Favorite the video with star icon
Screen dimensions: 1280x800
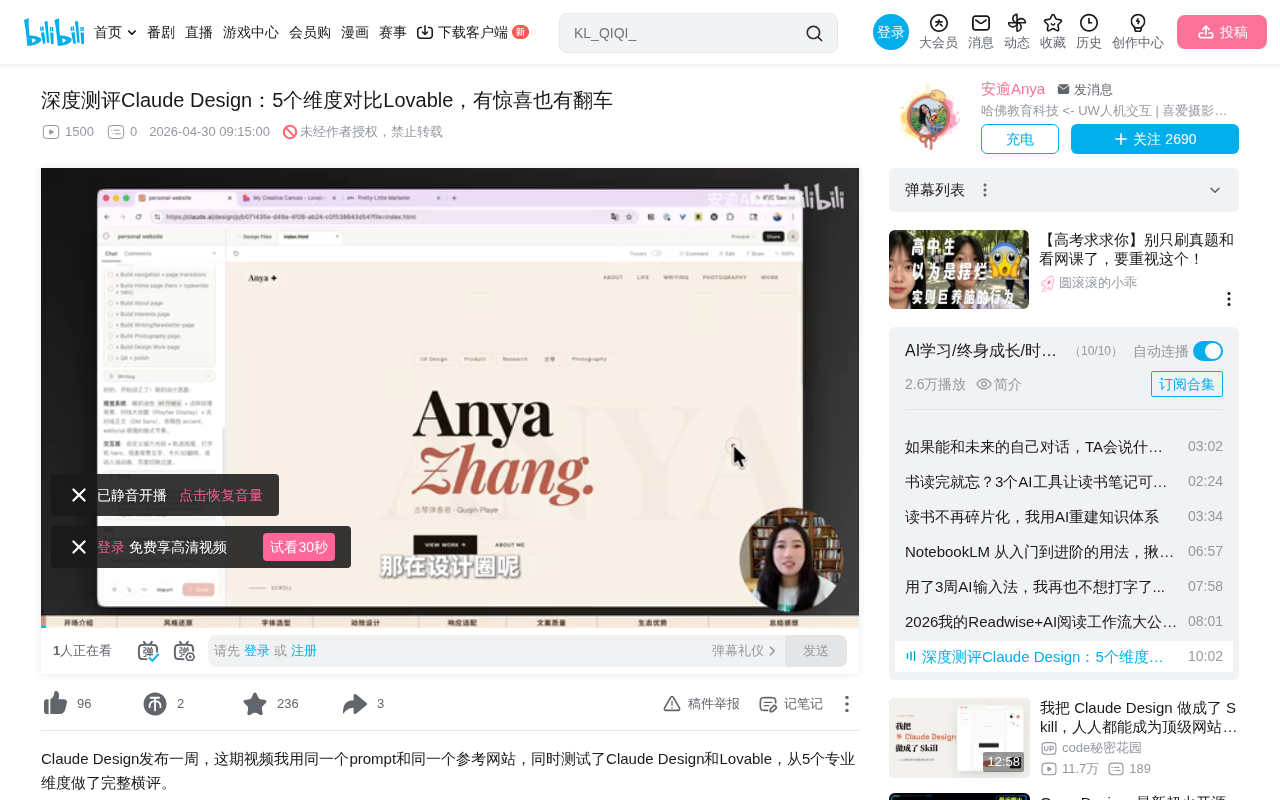pos(255,704)
